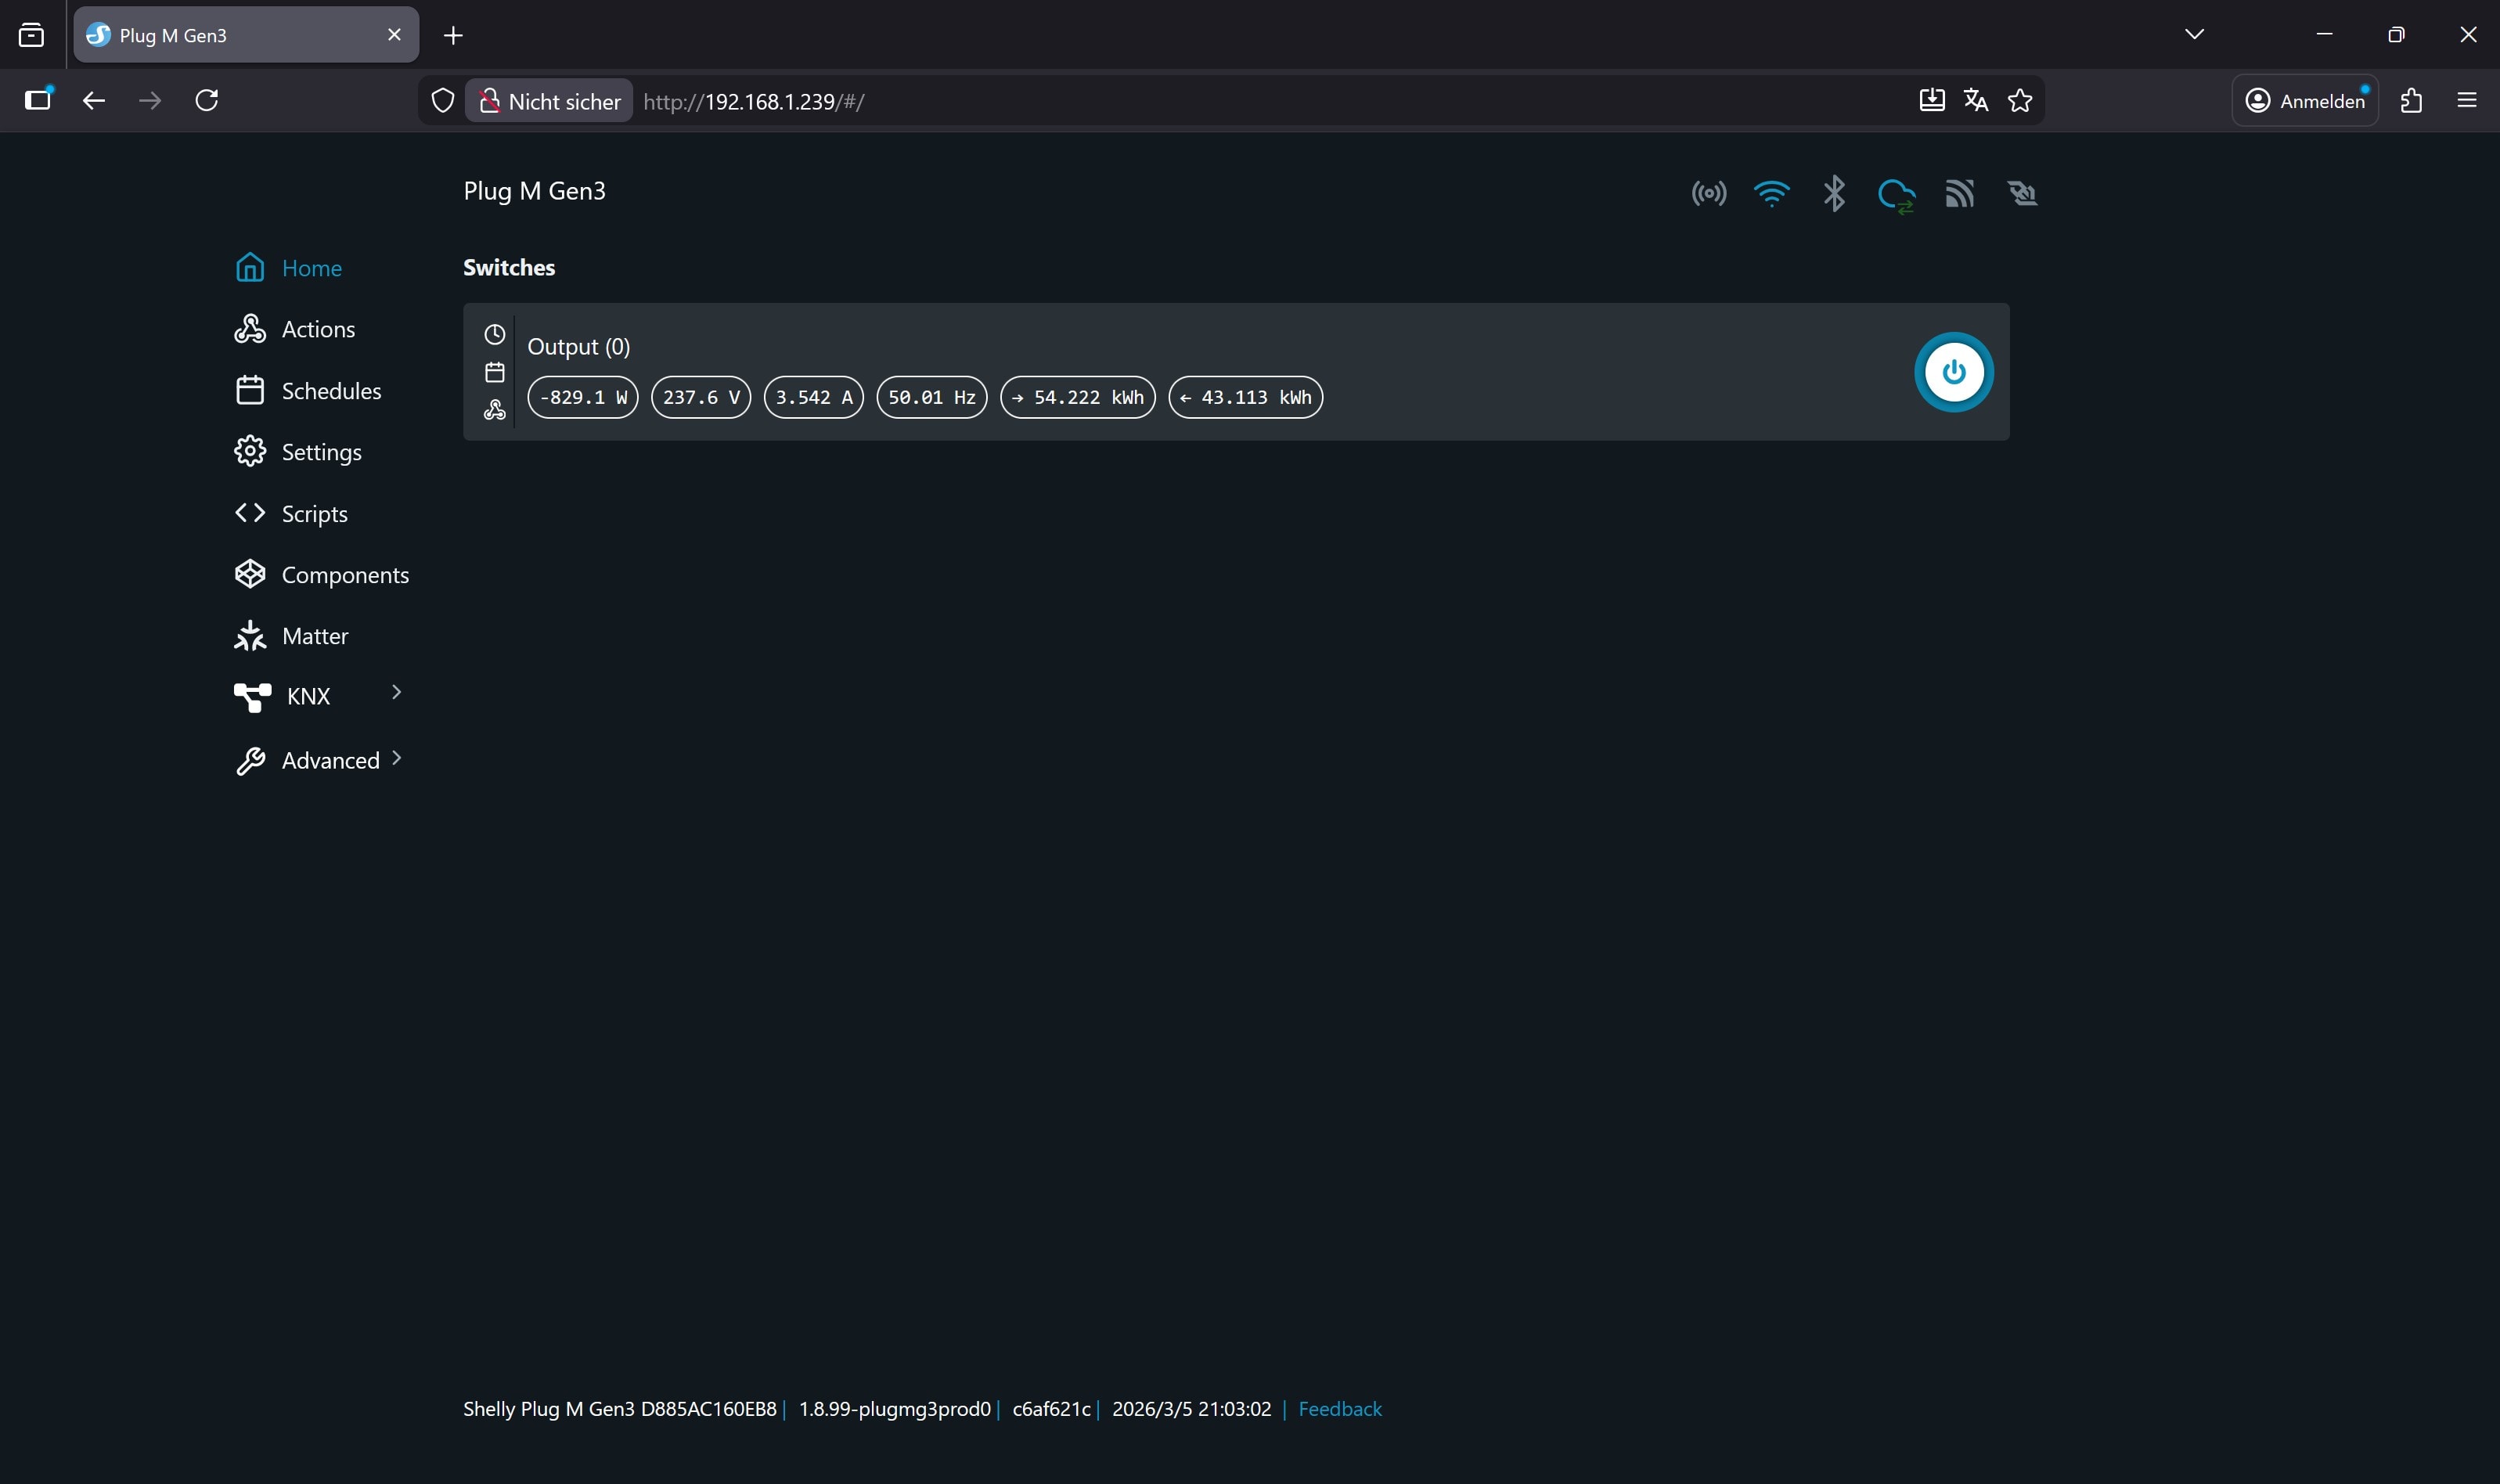Click the address bar URL field
The height and width of the screenshot is (1484, 2500).
(1200, 101)
